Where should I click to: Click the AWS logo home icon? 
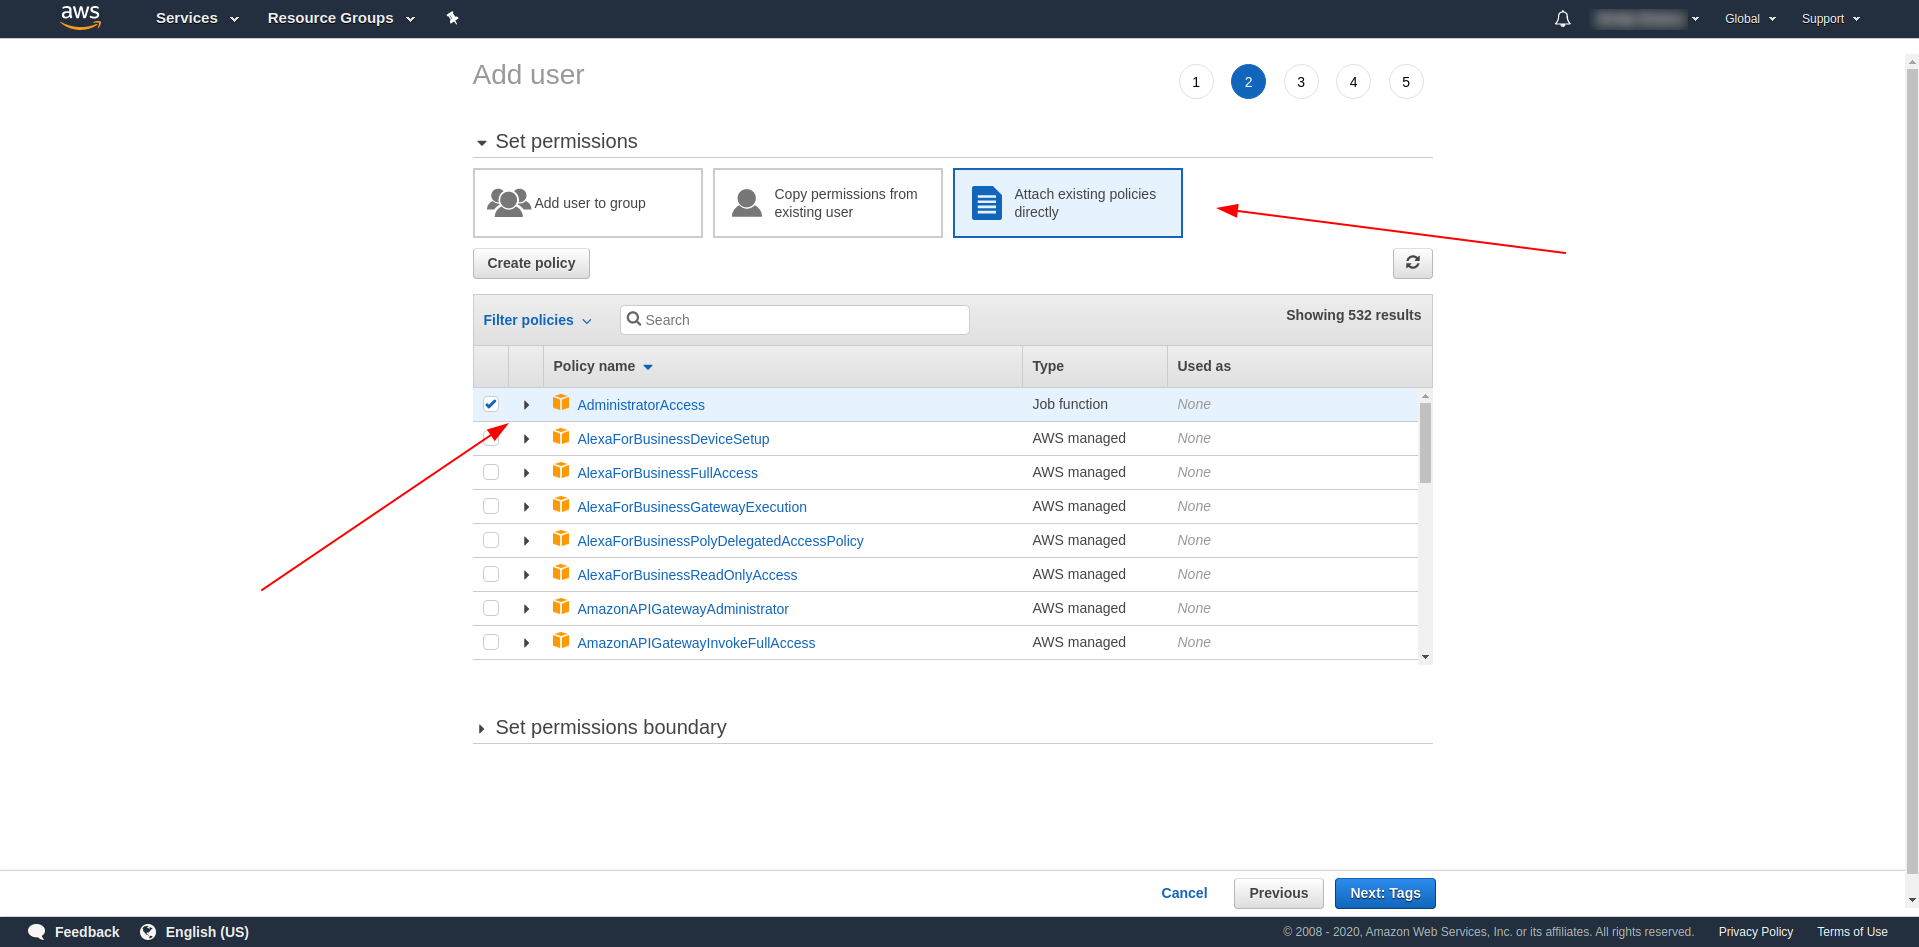[x=80, y=17]
